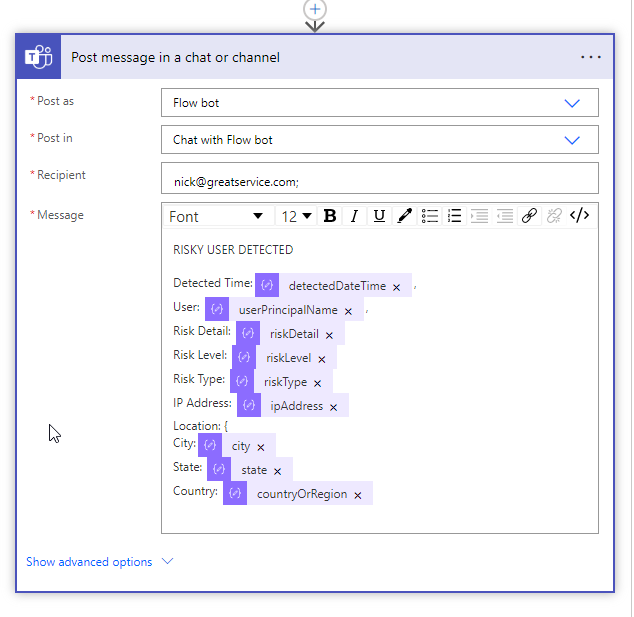Open the Font family dropdown
The image size is (634, 617).
pos(216,216)
